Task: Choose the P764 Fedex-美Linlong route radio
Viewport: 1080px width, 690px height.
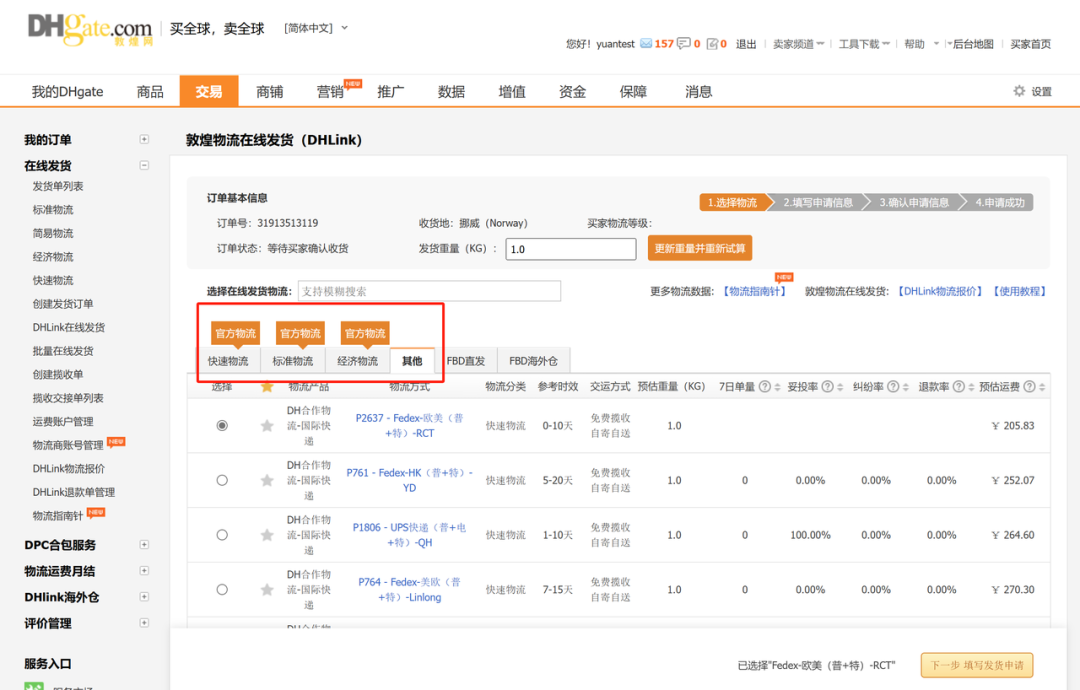Action: [x=221, y=590]
